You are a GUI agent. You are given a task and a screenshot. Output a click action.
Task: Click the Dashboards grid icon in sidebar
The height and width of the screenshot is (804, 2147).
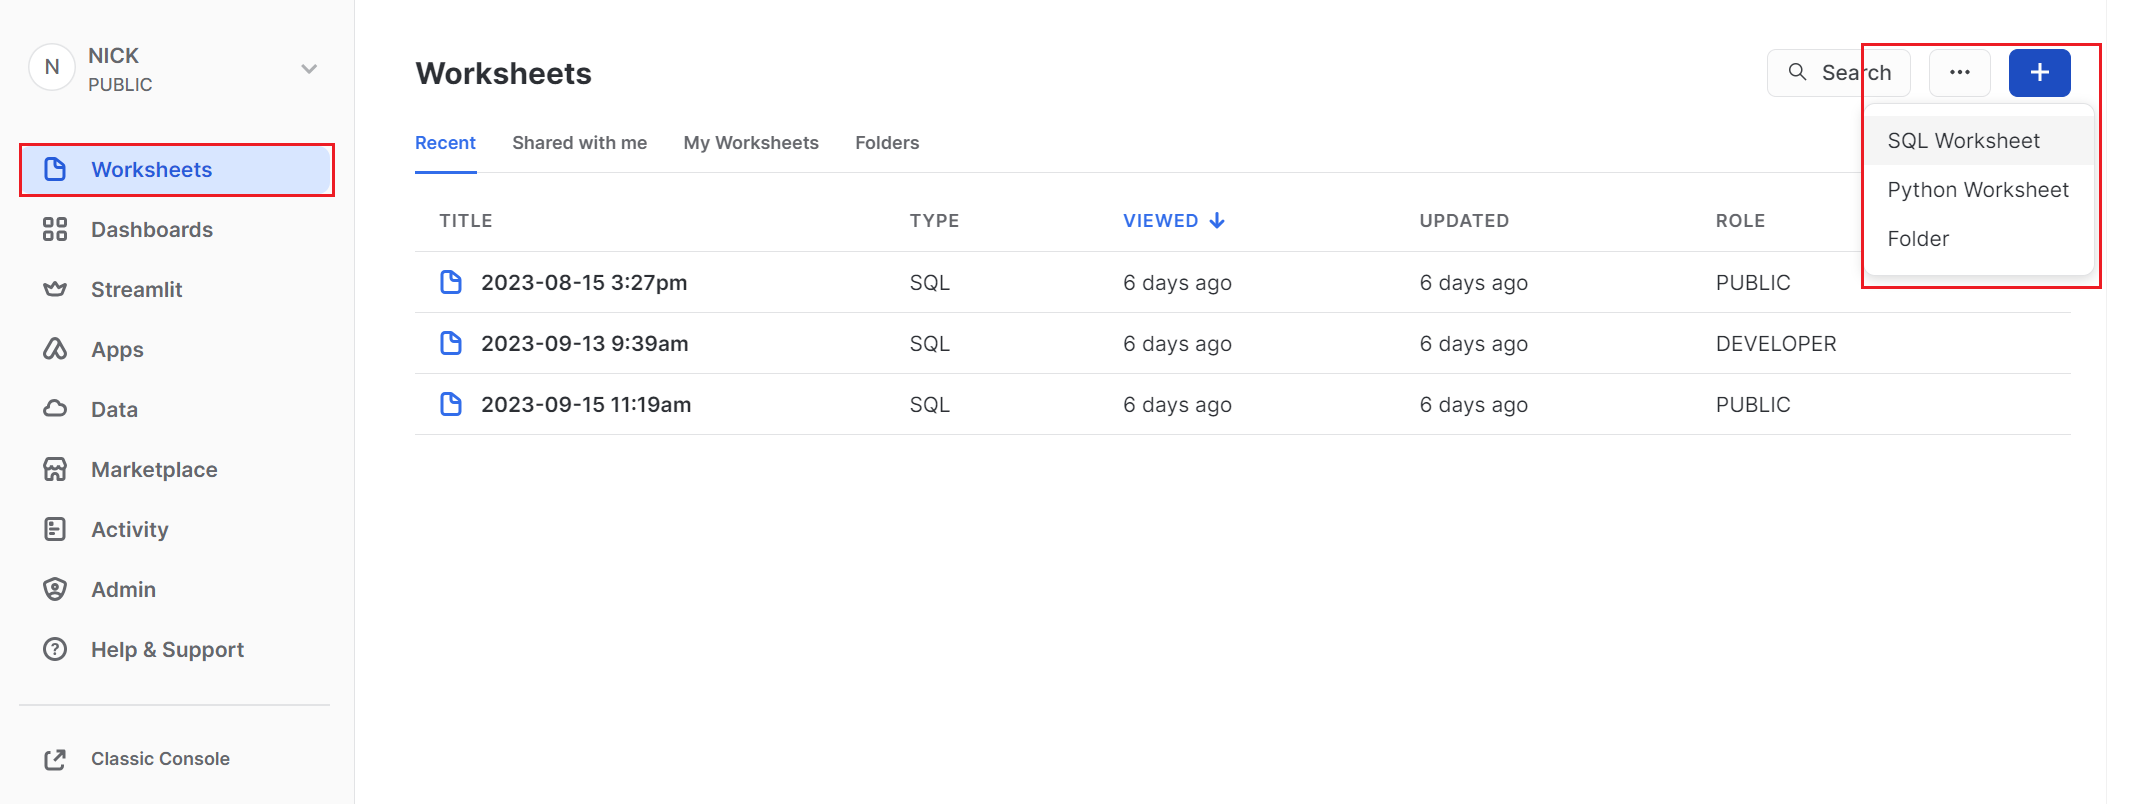click(x=55, y=230)
